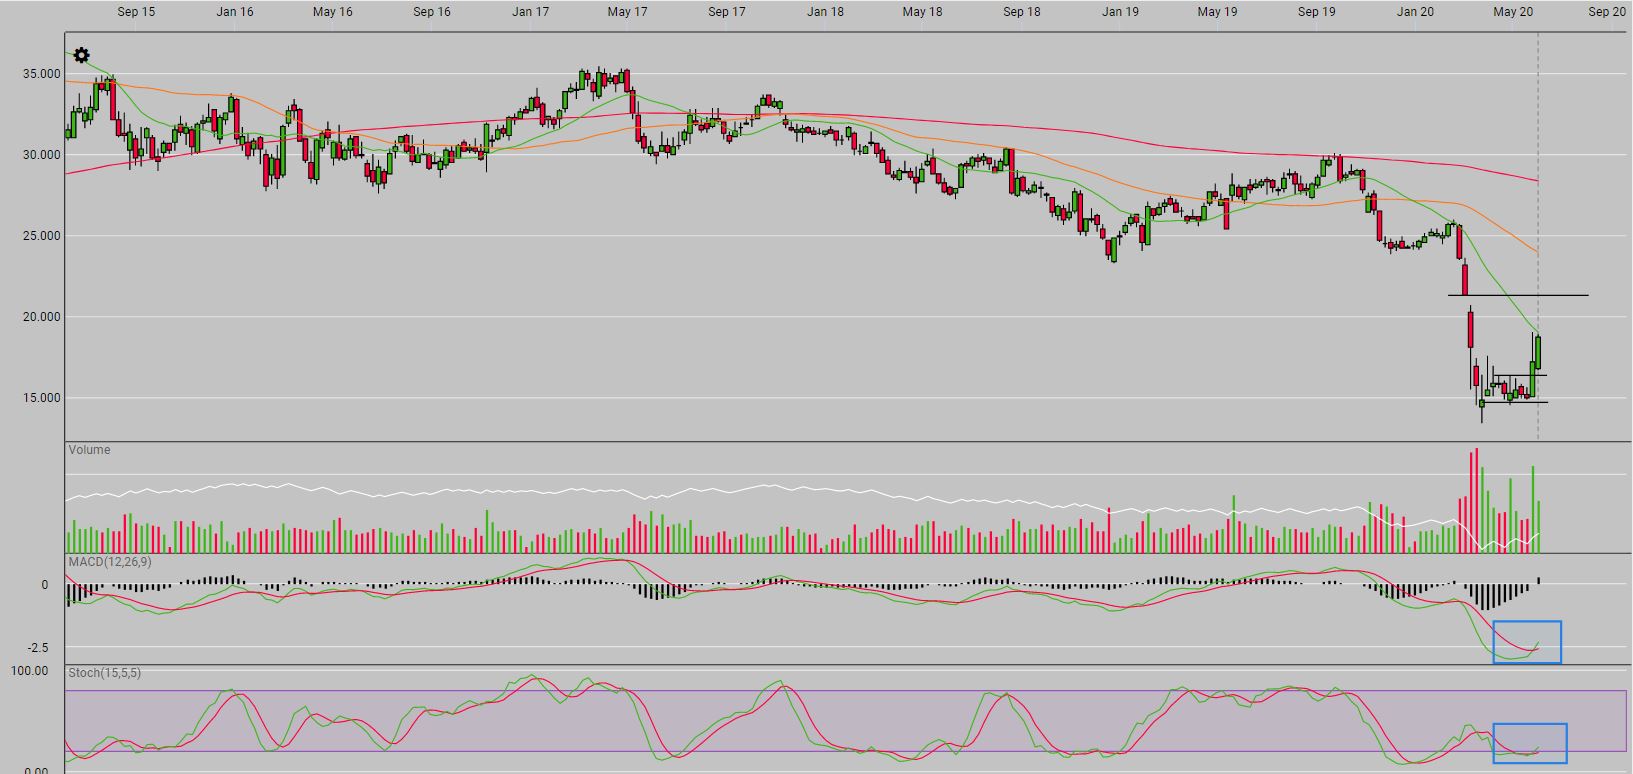This screenshot has width=1633, height=774.
Task: Click the May 18 date axis label
Action: point(922,12)
